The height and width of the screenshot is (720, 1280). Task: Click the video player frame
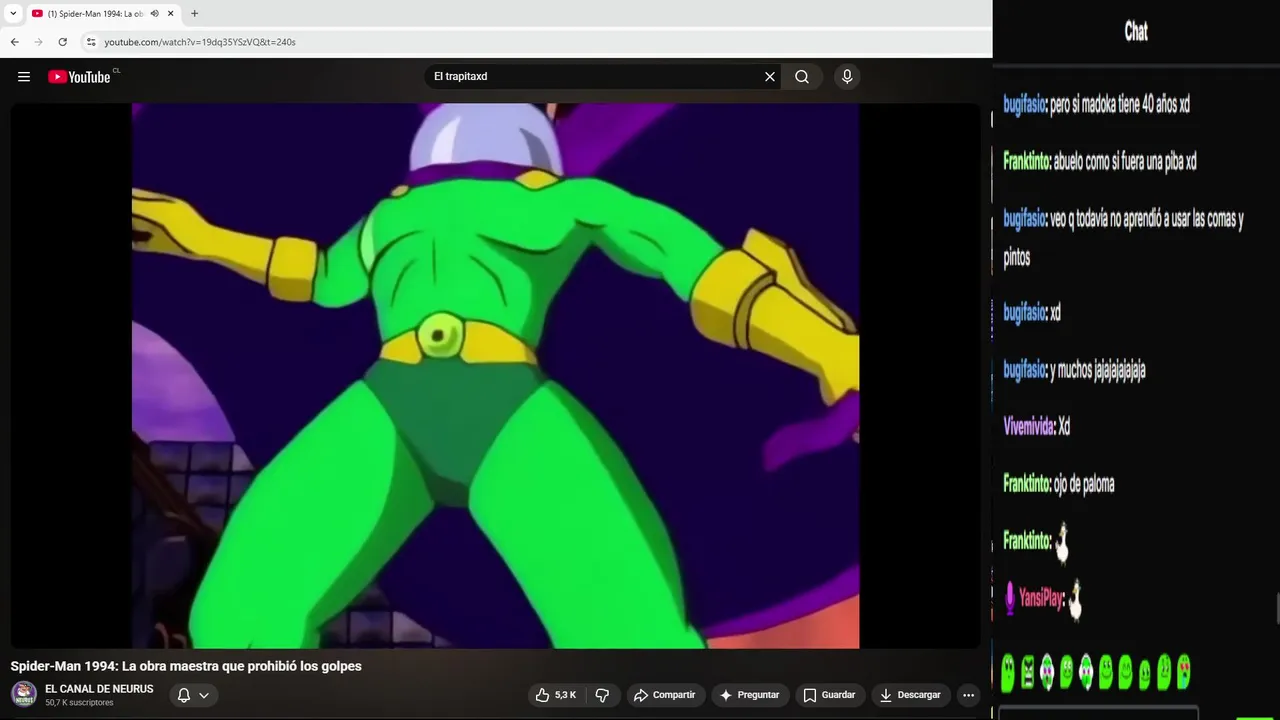coord(495,376)
